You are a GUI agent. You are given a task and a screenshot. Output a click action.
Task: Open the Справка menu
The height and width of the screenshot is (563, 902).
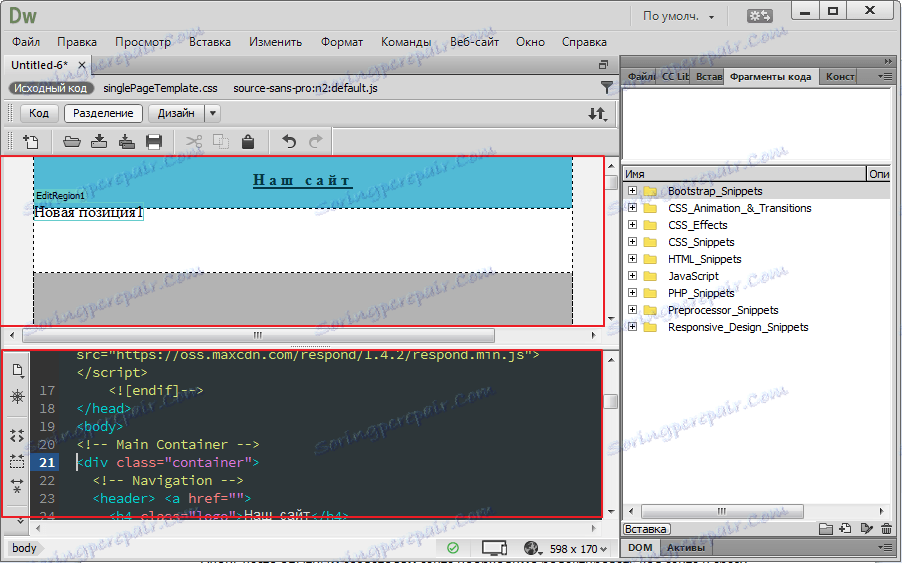pos(584,42)
